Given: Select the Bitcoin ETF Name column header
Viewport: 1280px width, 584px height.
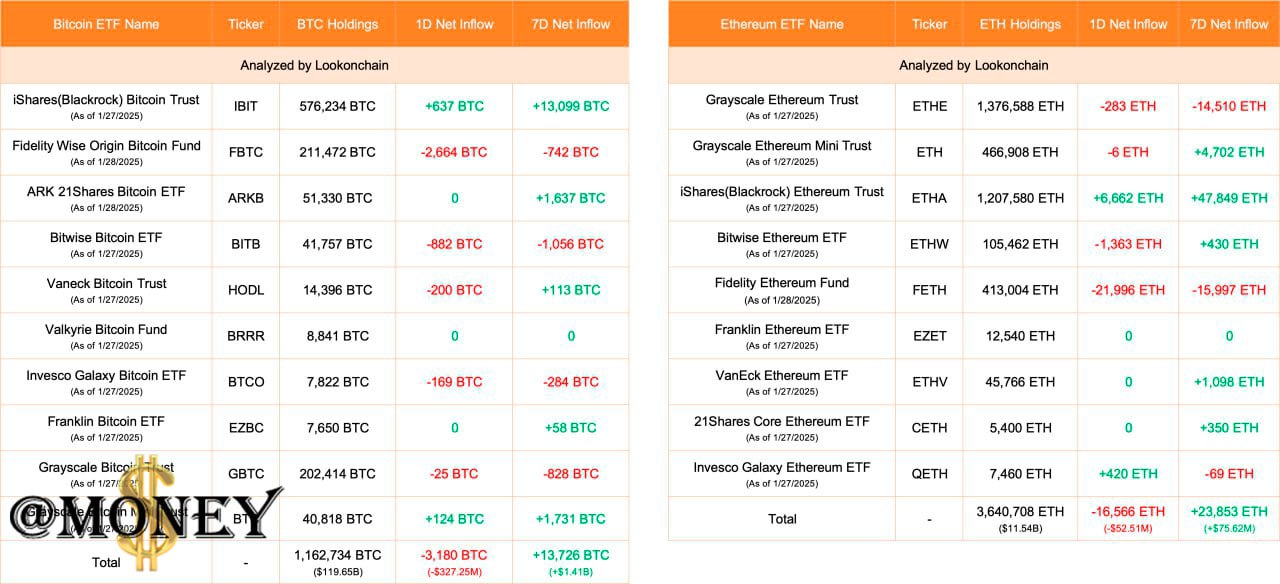Looking at the screenshot, I should [x=106, y=24].
